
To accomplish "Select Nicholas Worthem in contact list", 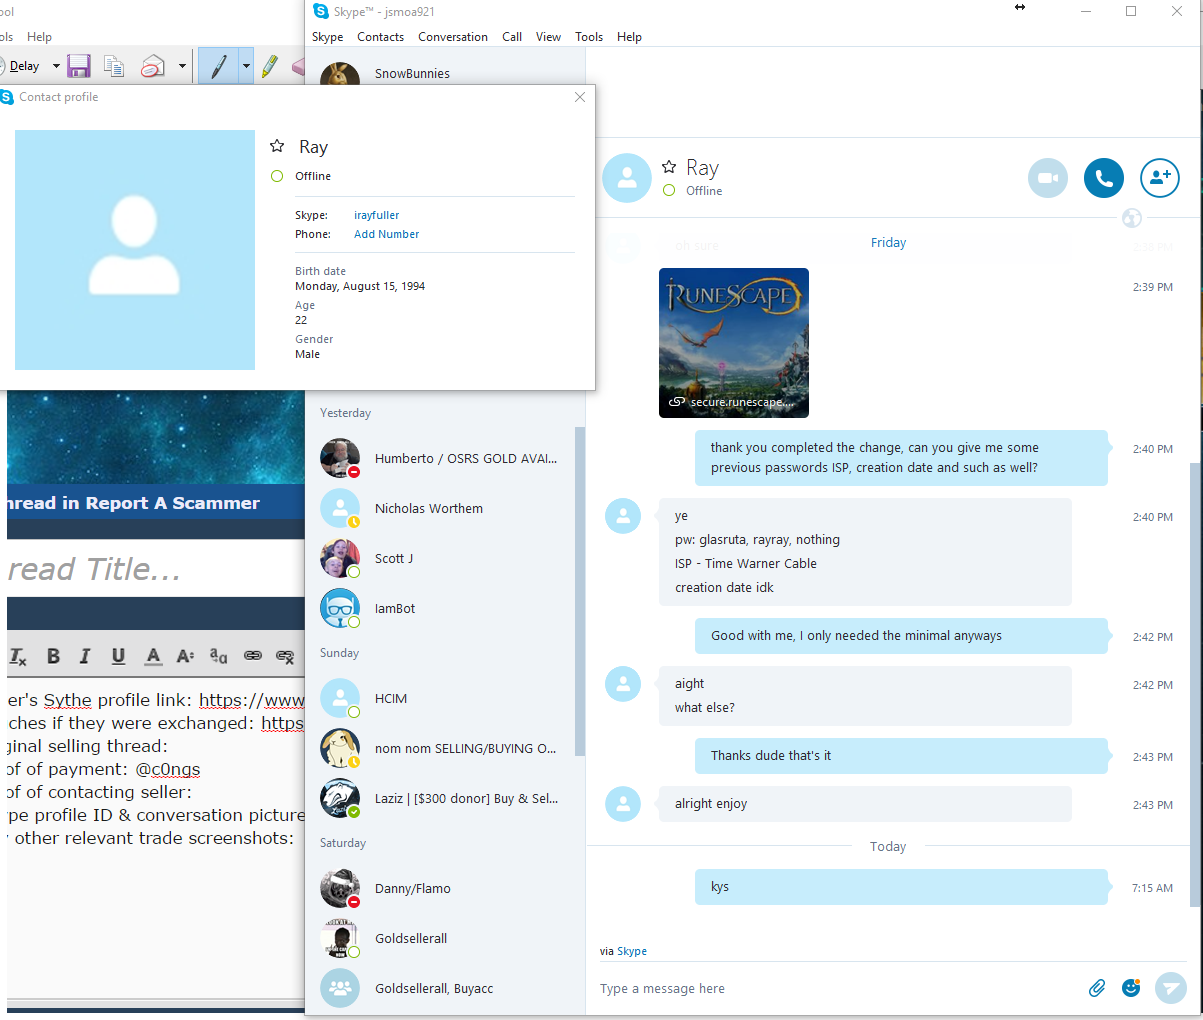I will pos(445,508).
